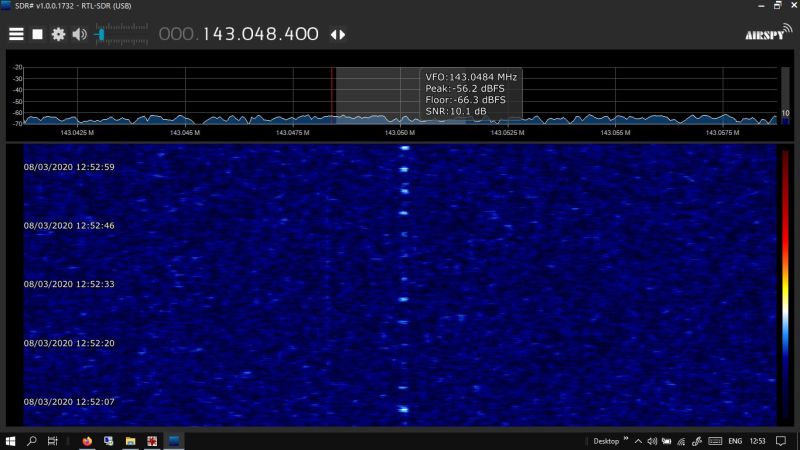The width and height of the screenshot is (800, 450).
Task: Click the 143.0525 M frequency label
Action: (x=508, y=133)
